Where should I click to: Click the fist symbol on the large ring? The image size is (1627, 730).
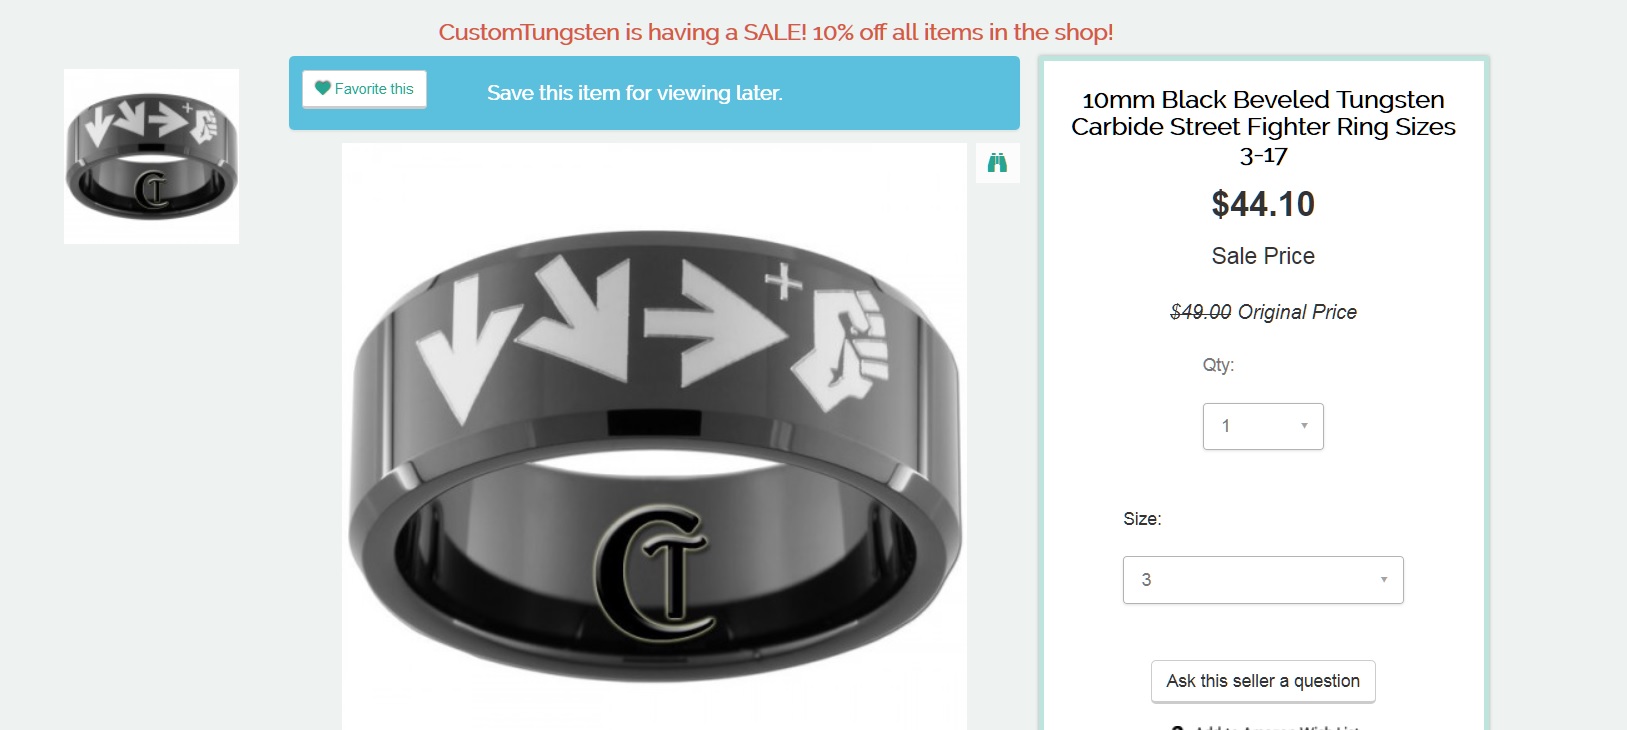840,348
